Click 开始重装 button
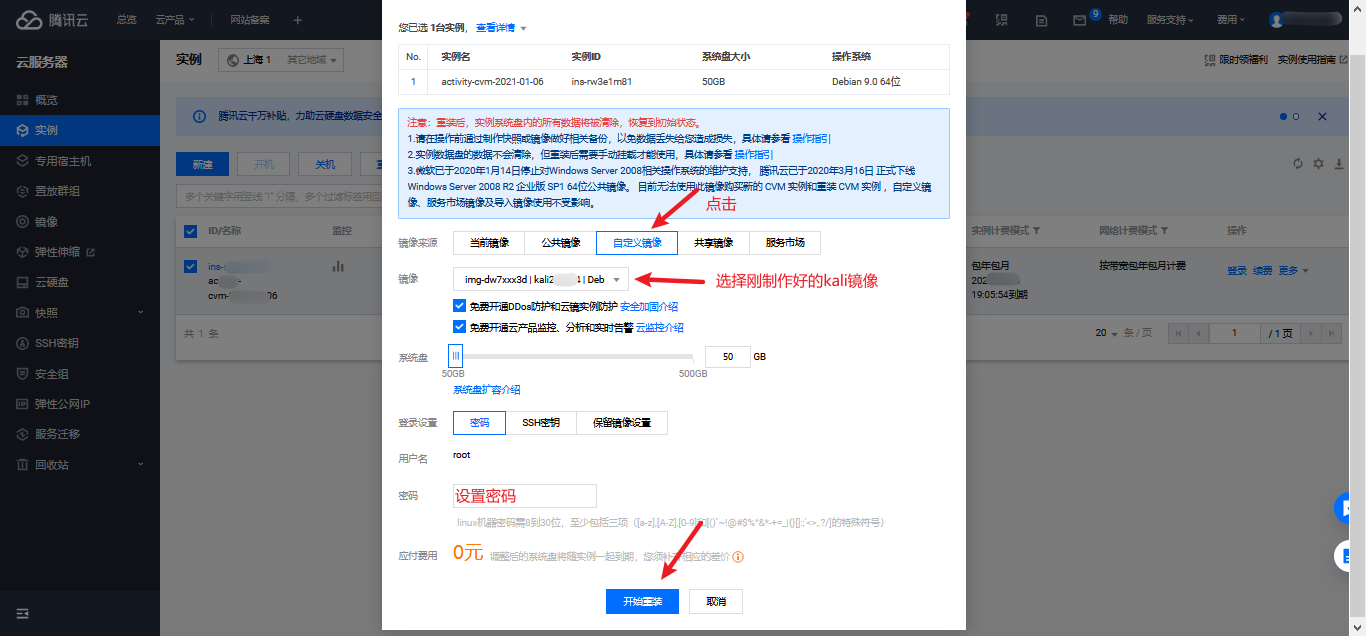The height and width of the screenshot is (636, 1366). pos(642,601)
